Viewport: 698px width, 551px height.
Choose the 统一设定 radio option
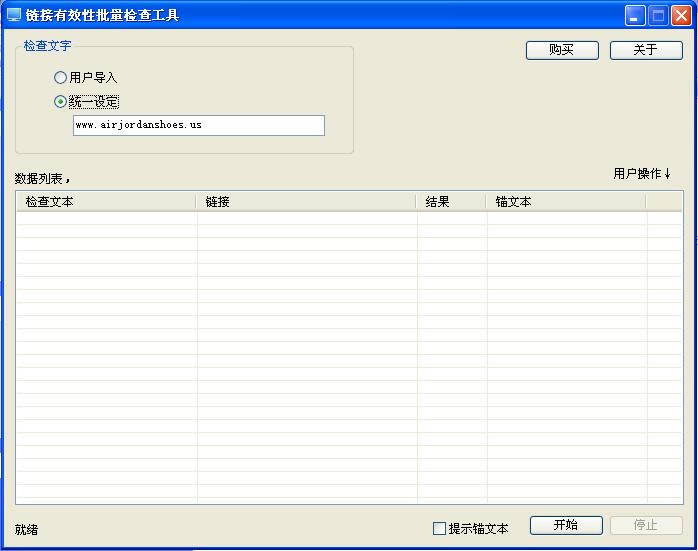tap(61, 101)
